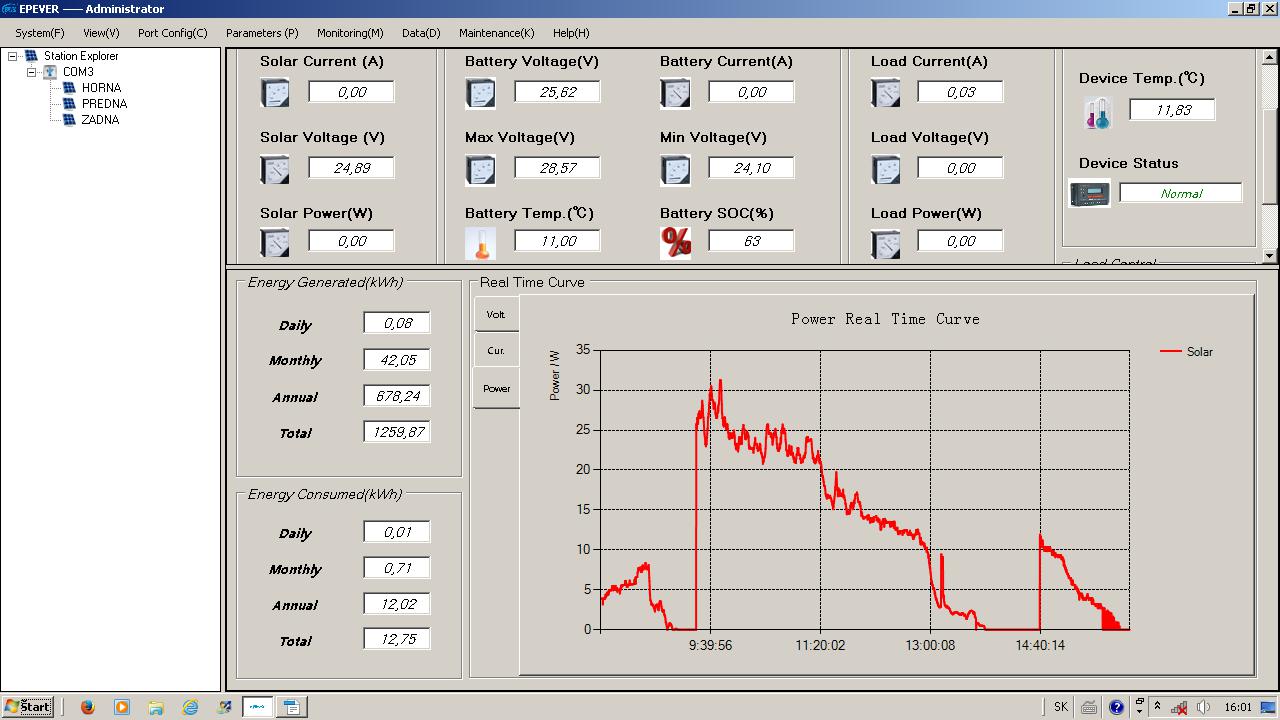Click the Battery Voltage meter icon
This screenshot has width=1280, height=720.
480,94
